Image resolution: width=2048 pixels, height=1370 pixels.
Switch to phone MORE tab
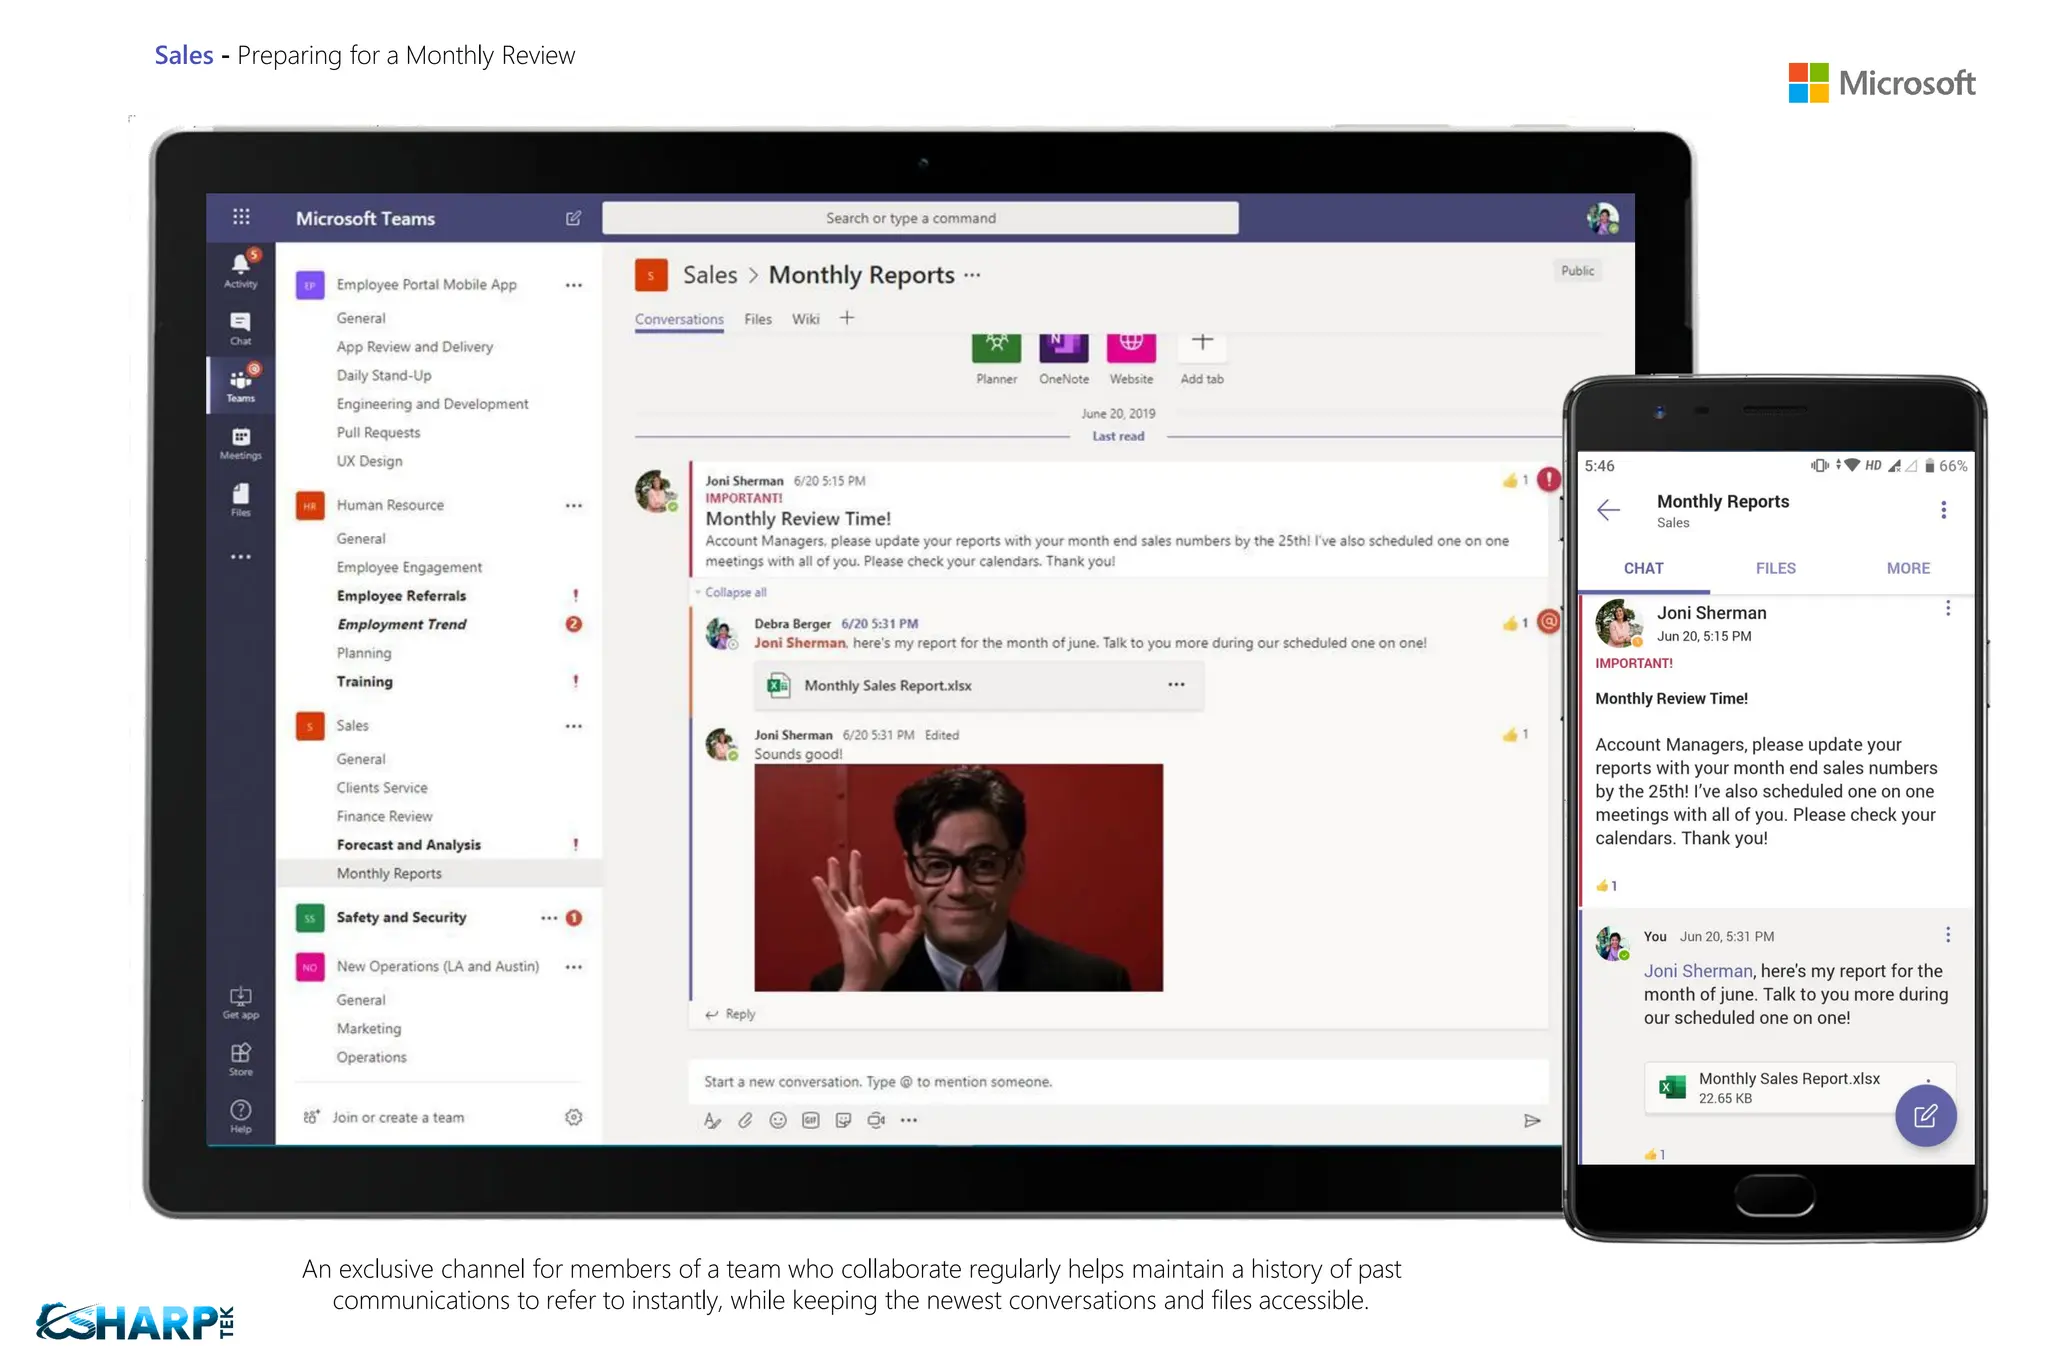click(1908, 568)
